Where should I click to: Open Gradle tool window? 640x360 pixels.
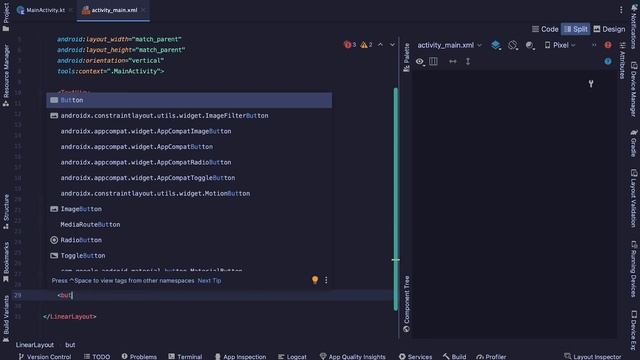[633, 143]
